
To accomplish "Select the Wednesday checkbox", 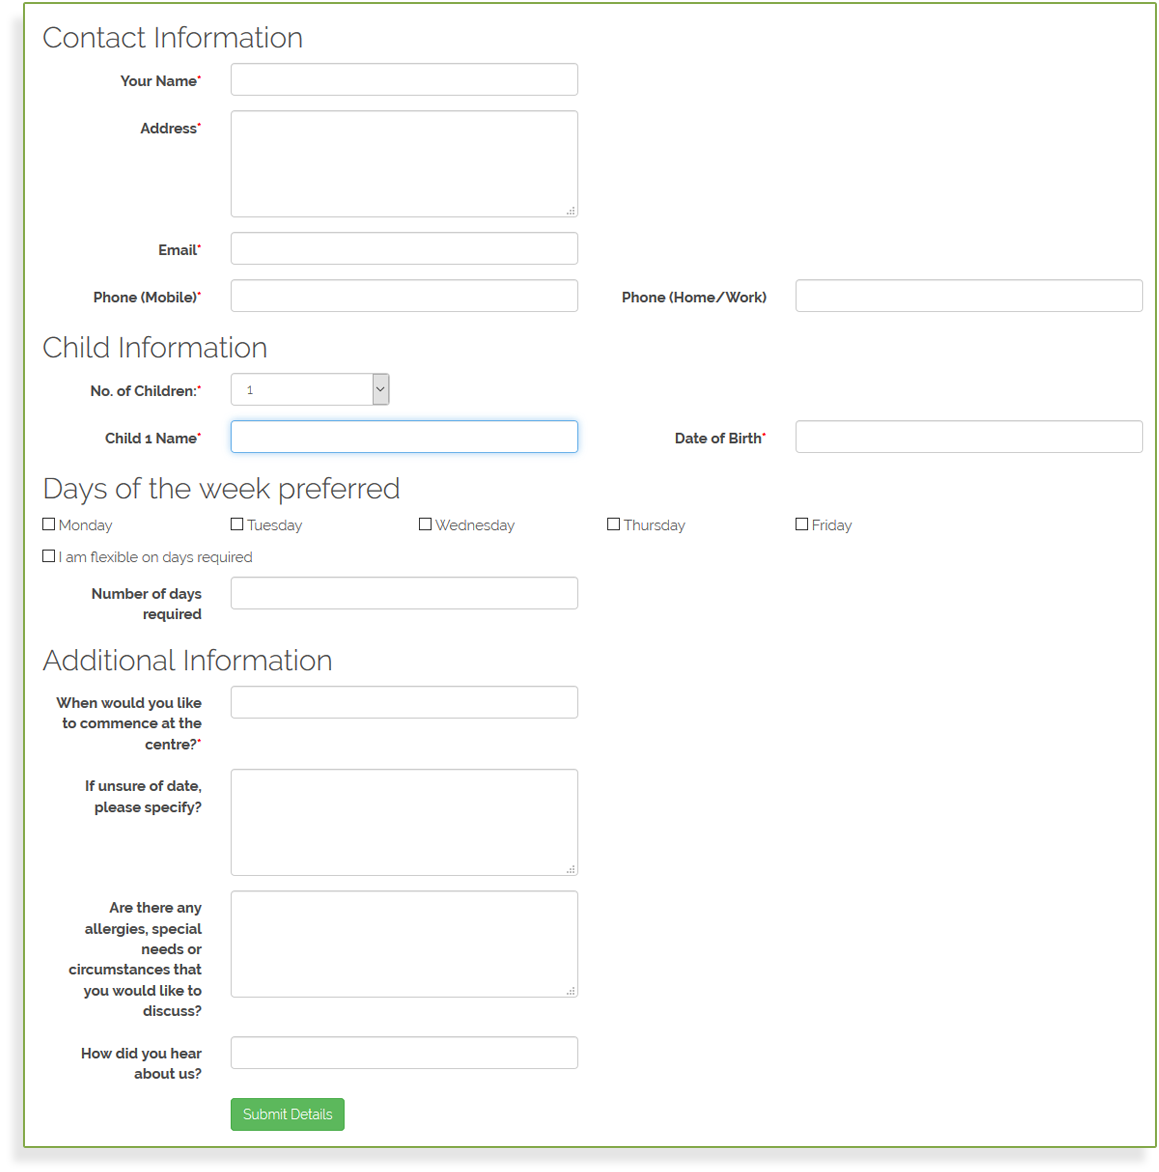I will pos(425,524).
